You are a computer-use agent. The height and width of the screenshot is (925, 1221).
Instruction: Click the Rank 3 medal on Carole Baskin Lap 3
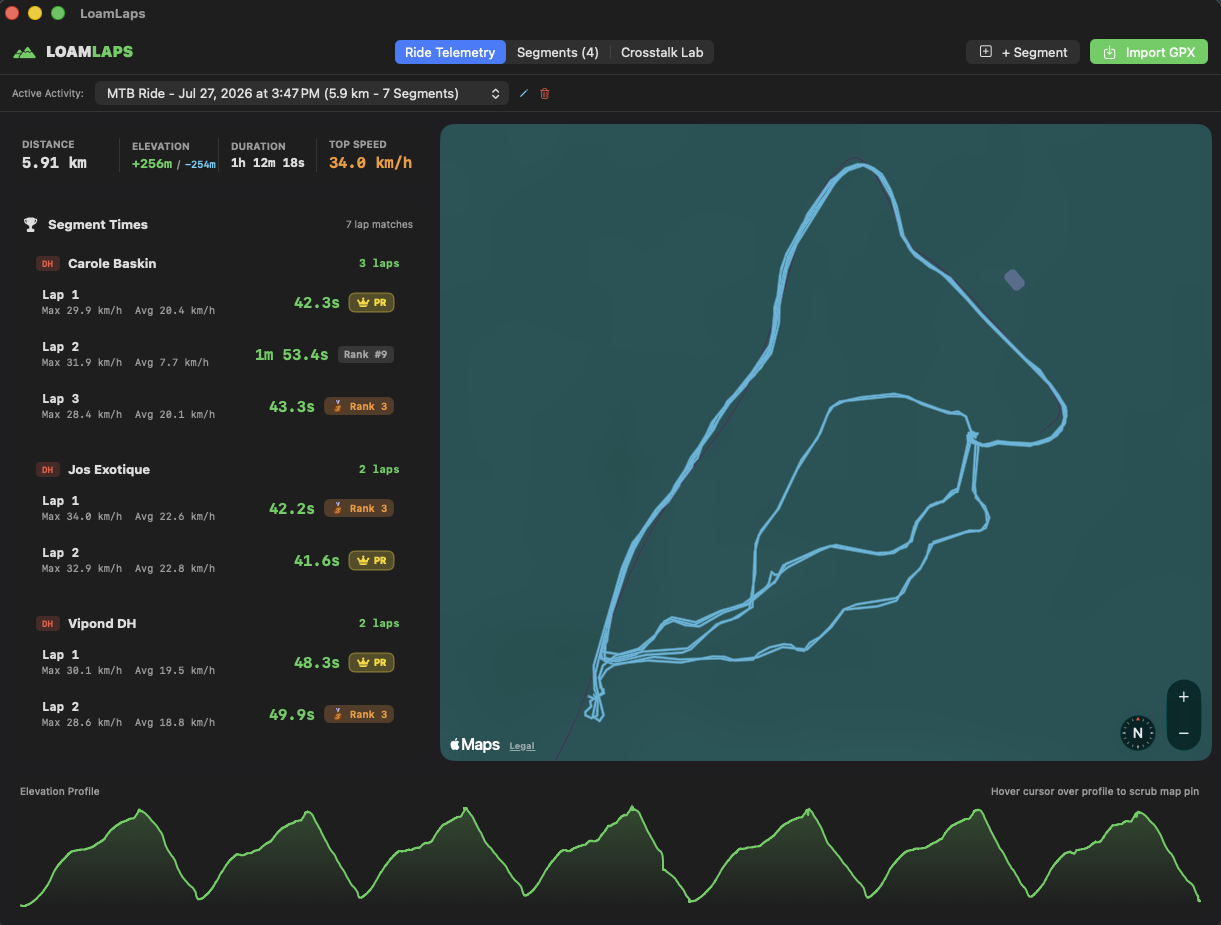pos(359,406)
